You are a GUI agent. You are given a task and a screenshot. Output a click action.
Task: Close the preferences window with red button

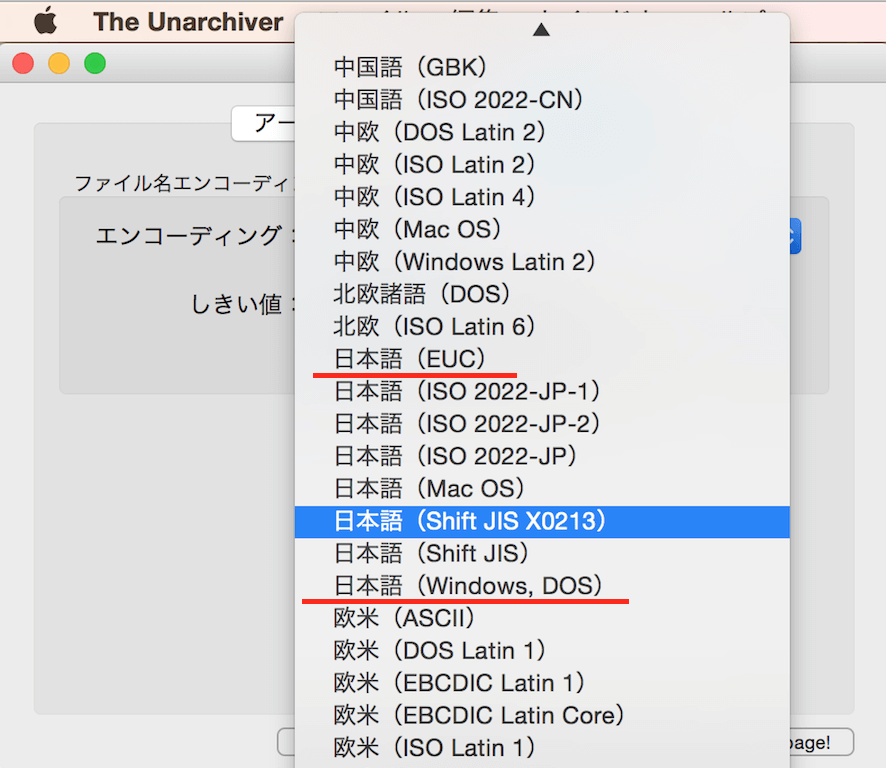tap(23, 63)
